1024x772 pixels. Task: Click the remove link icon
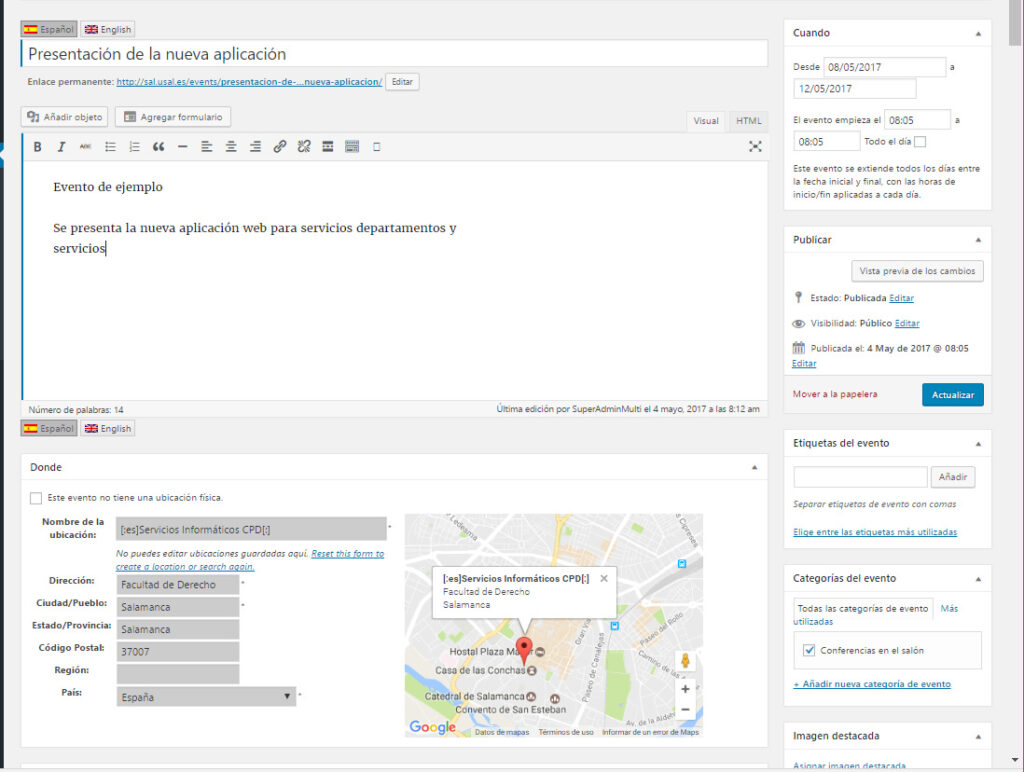(303, 147)
